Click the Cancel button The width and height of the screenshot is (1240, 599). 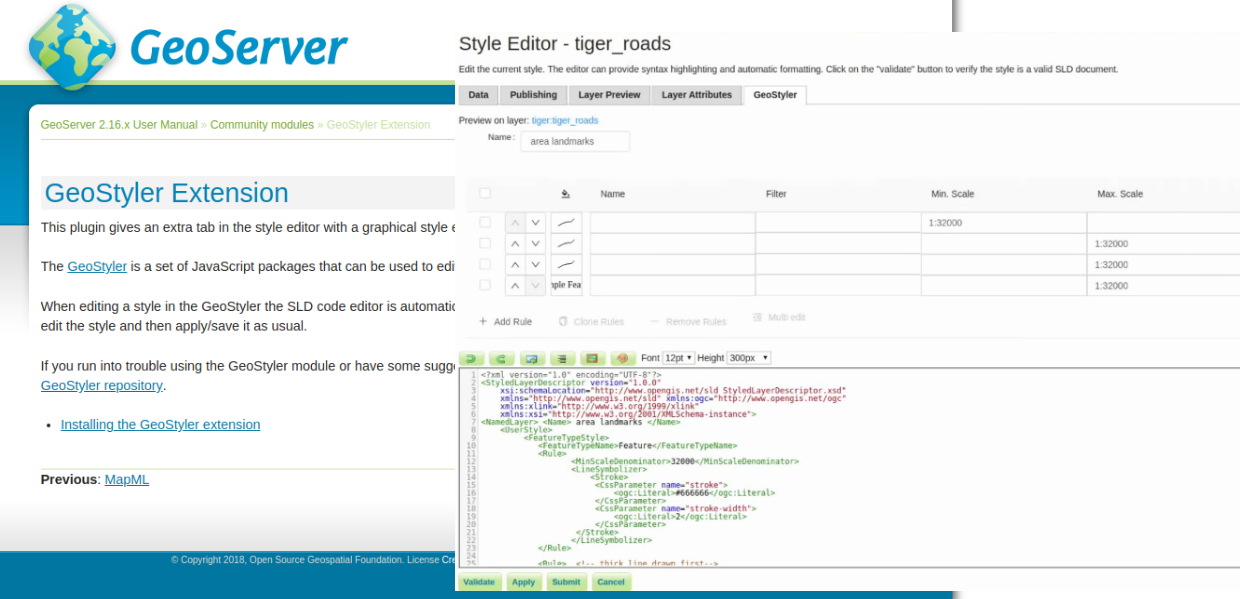(x=611, y=582)
